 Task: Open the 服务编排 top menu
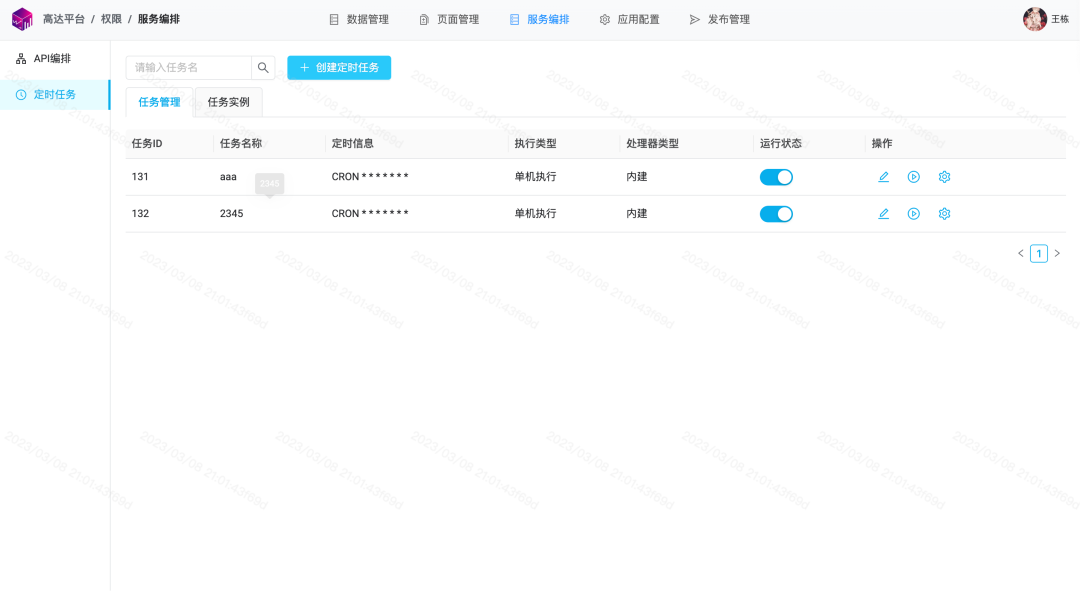[539, 19]
